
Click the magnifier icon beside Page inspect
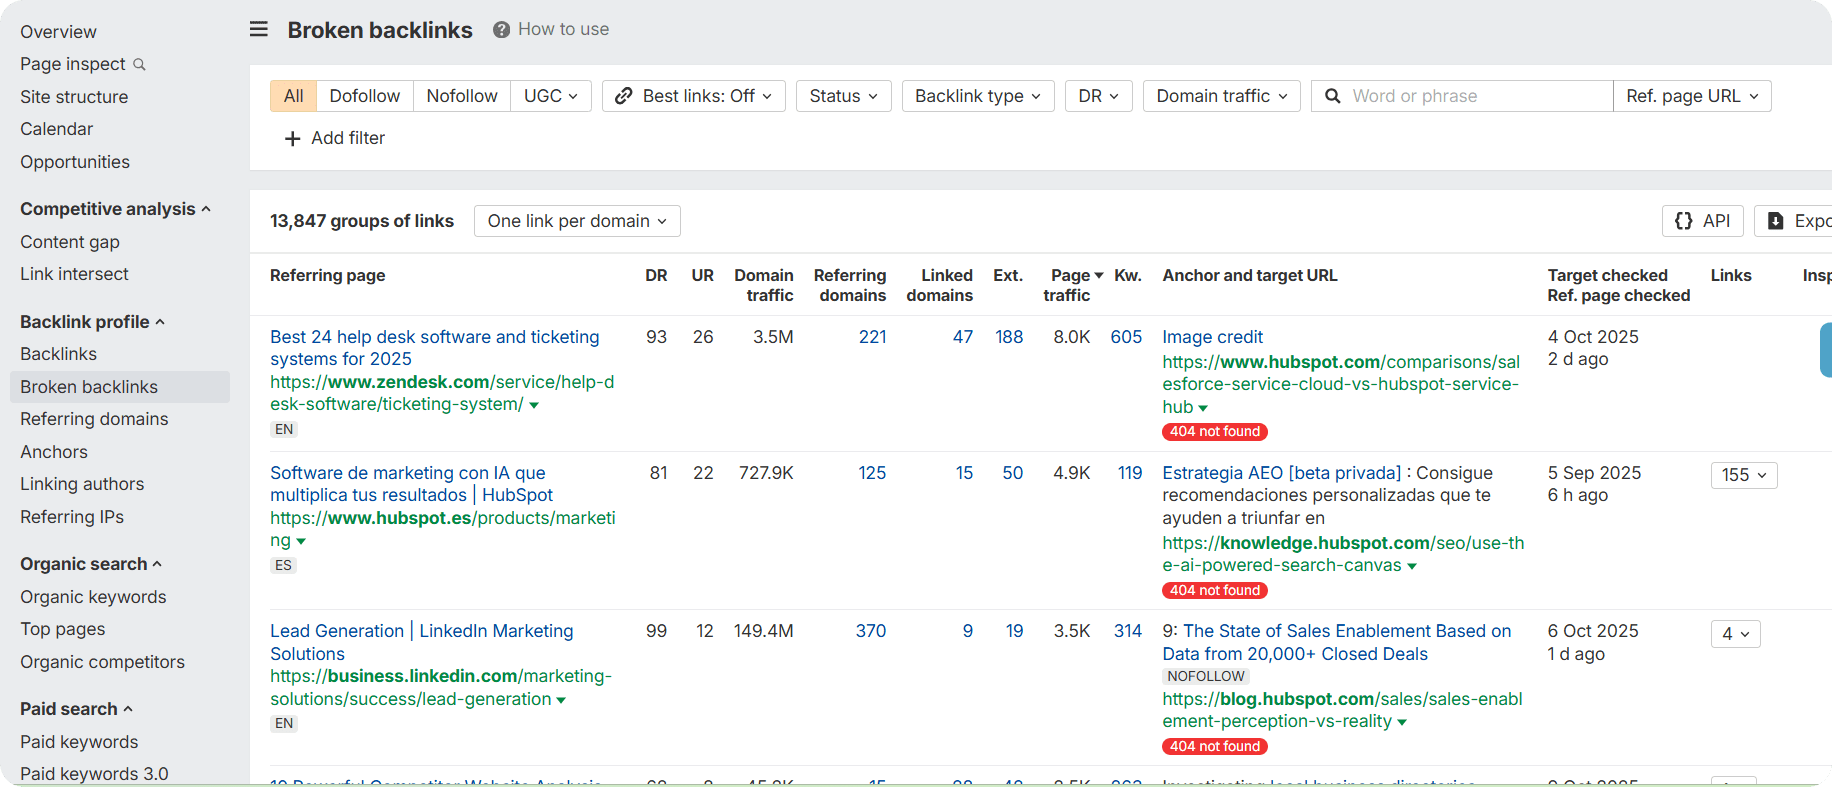click(139, 65)
